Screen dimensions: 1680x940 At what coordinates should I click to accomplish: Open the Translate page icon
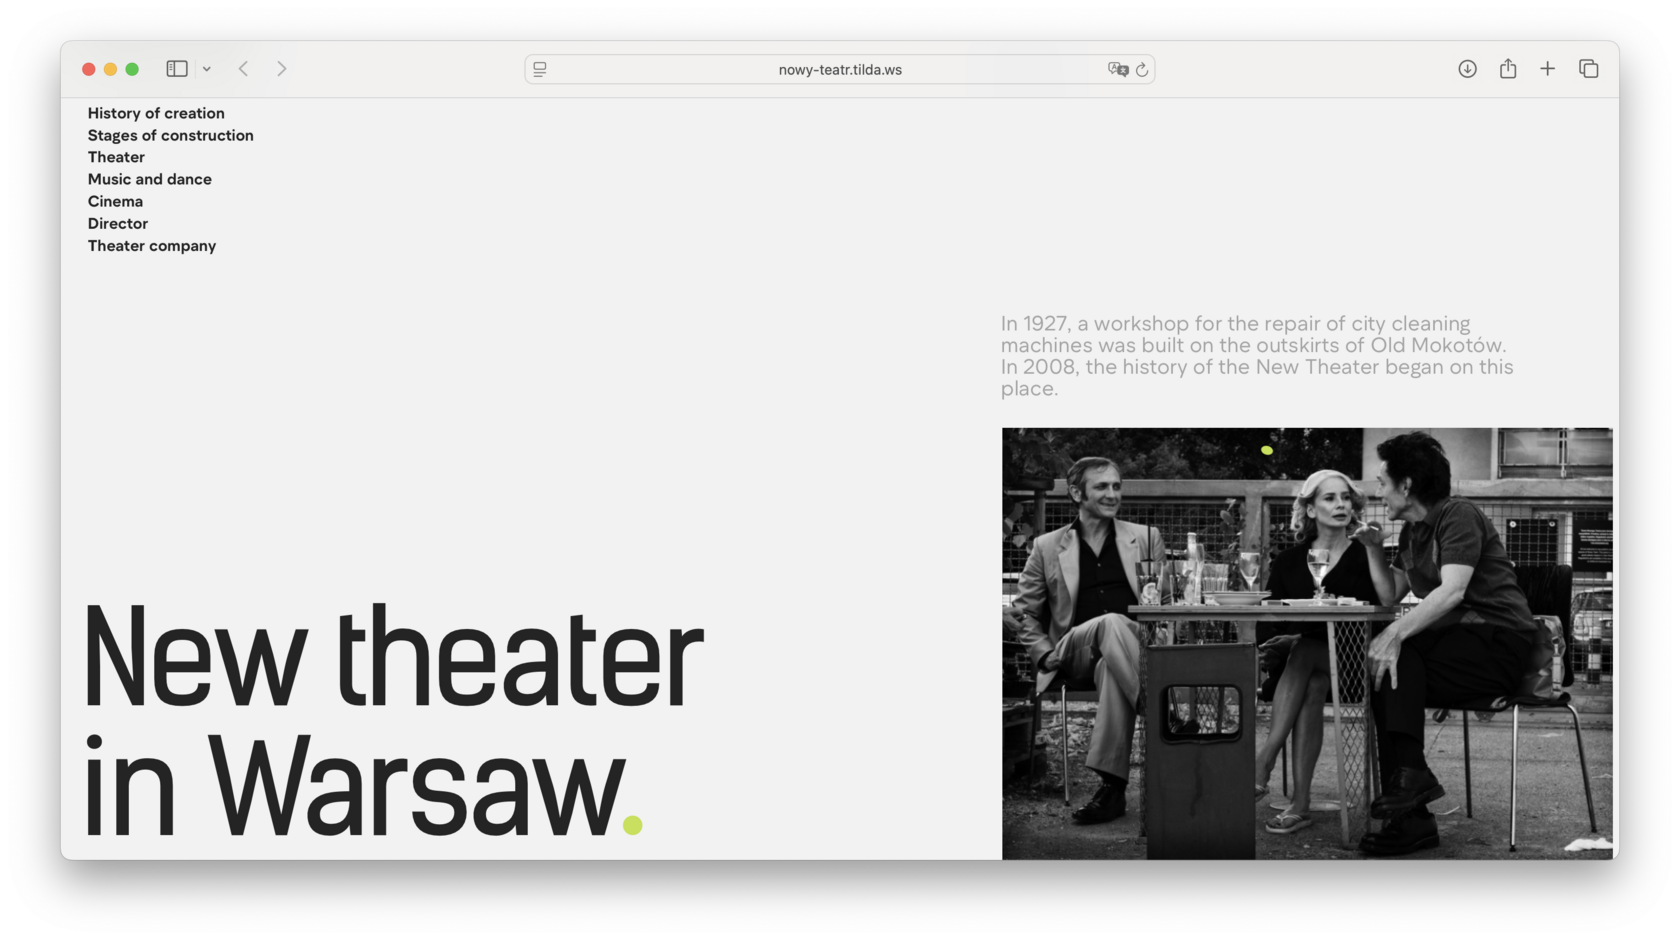pos(1118,69)
